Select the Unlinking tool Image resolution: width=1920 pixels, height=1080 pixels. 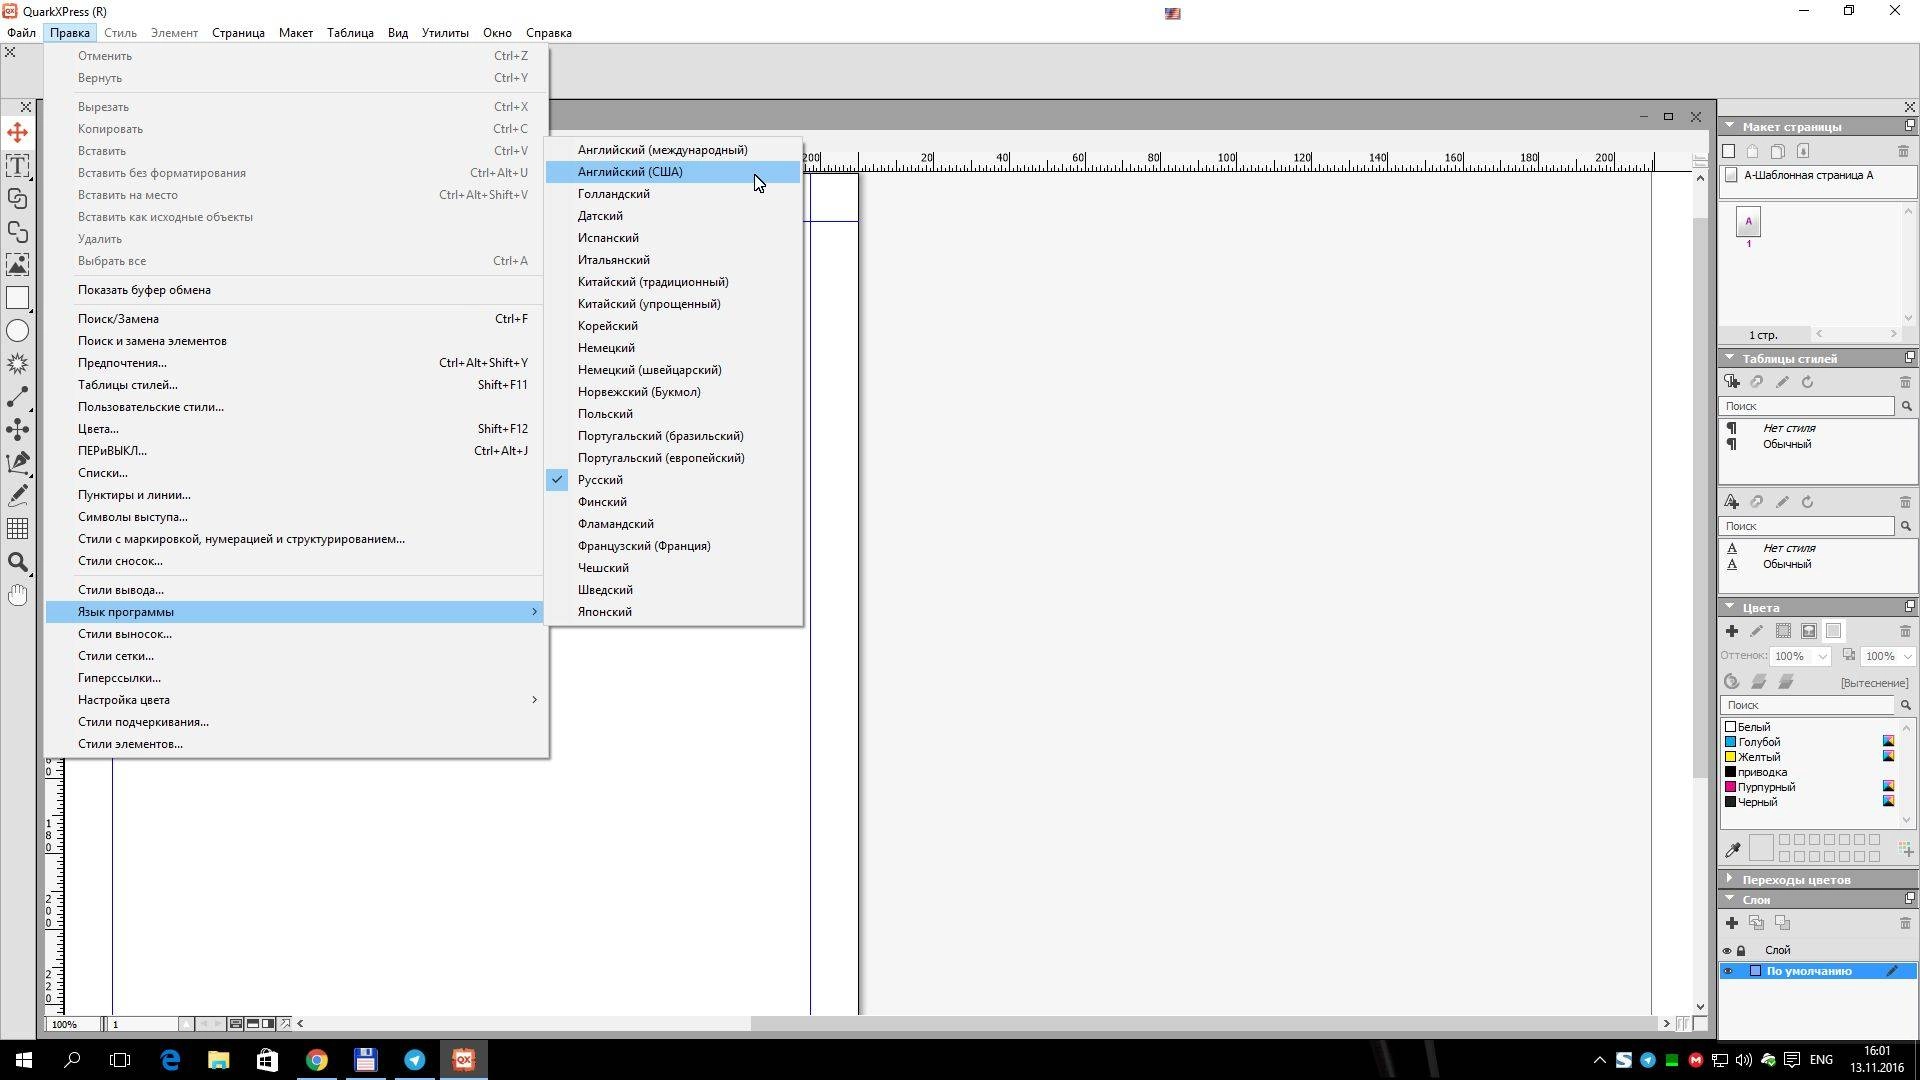coord(17,232)
